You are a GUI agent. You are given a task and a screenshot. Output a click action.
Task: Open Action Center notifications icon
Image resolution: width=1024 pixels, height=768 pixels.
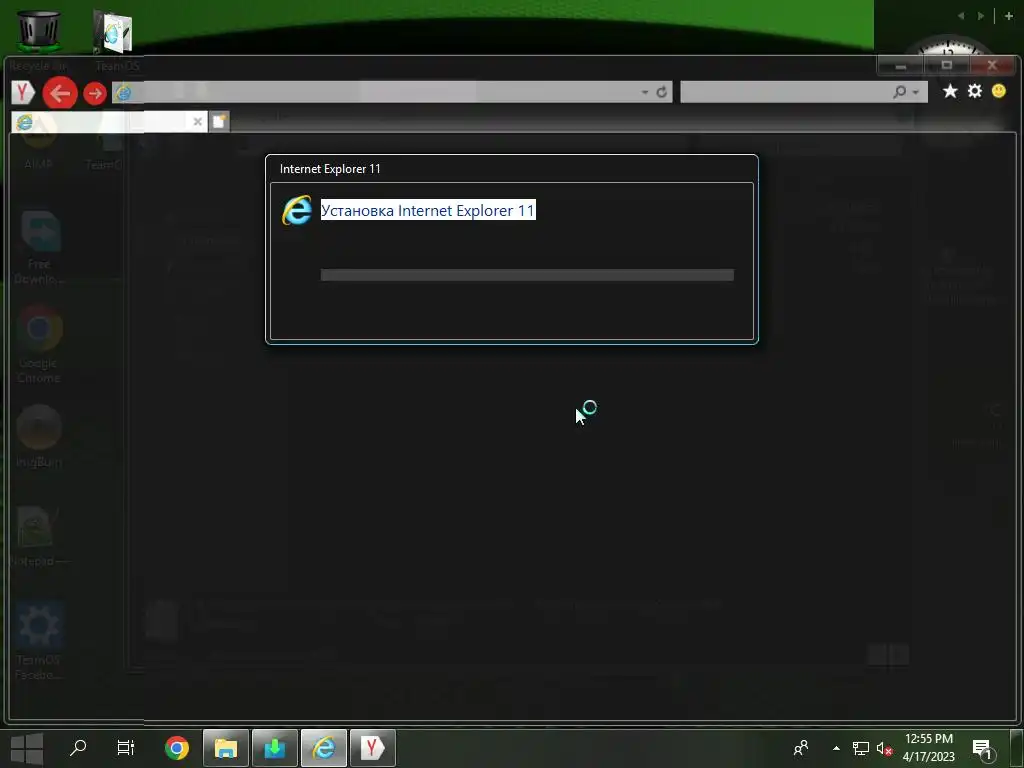(982, 748)
